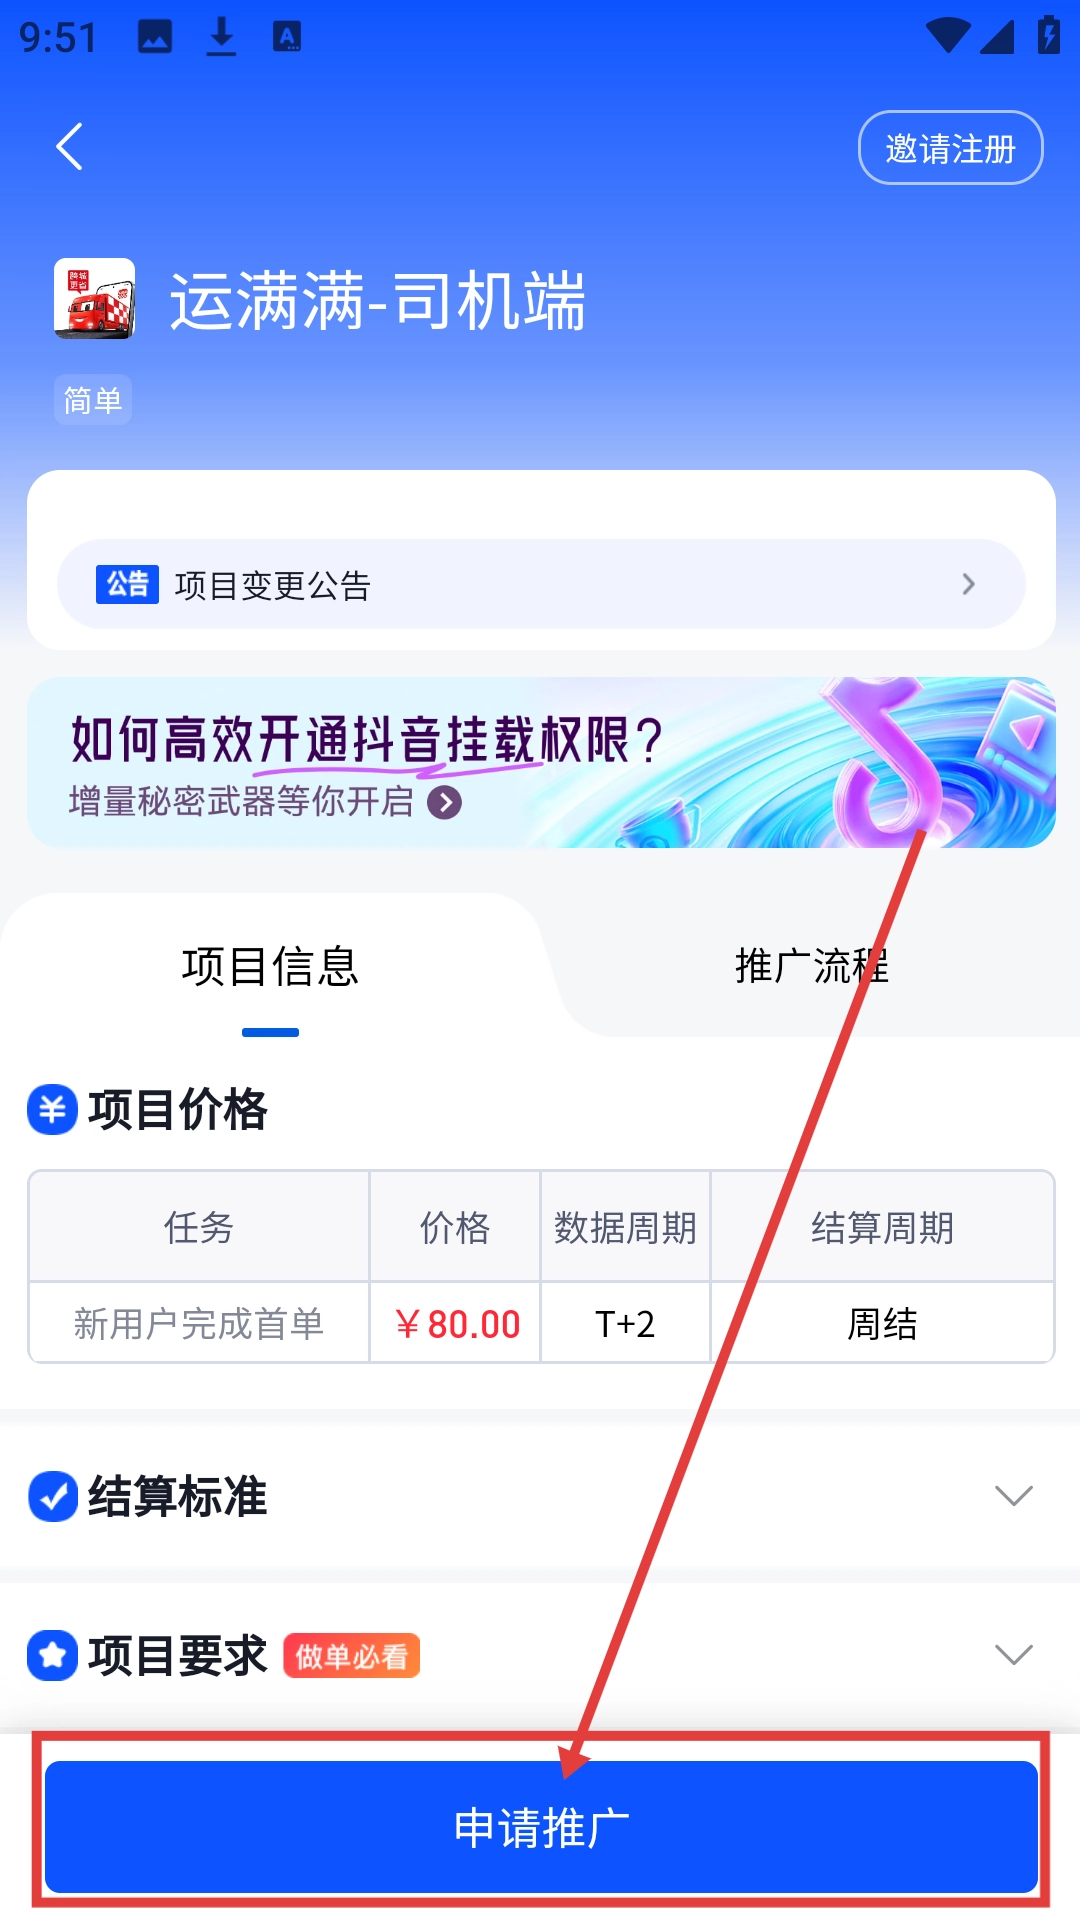Tap the 邀请注册 button

click(x=951, y=148)
